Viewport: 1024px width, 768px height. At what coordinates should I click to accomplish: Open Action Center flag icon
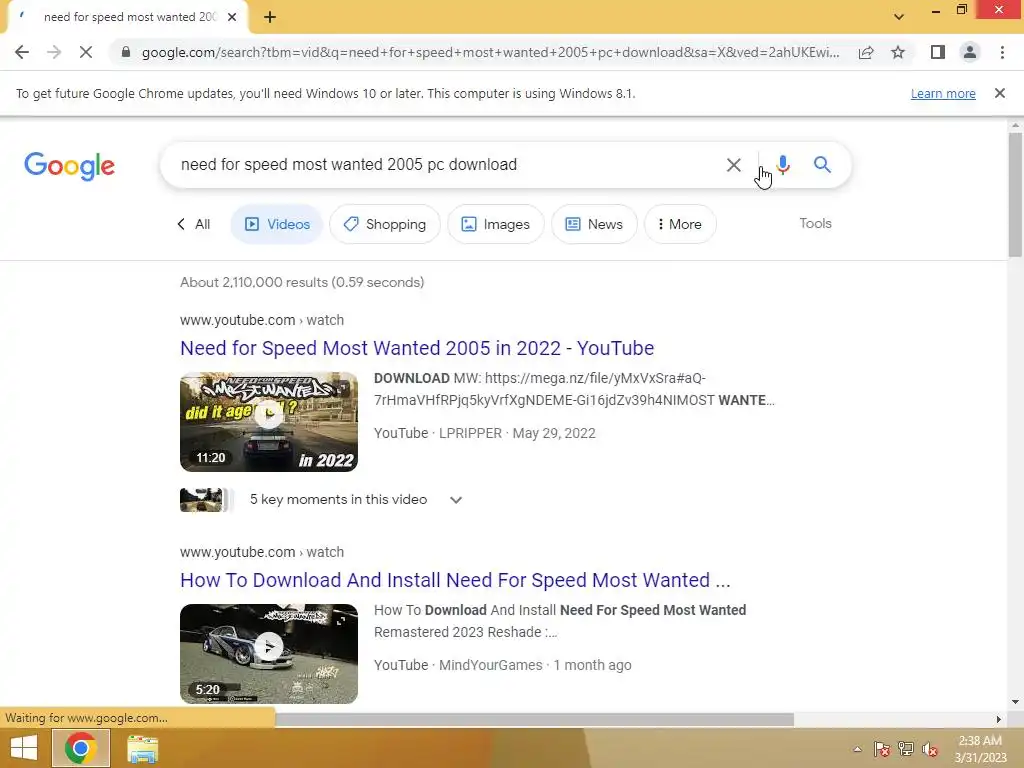pyautogui.click(x=882, y=749)
